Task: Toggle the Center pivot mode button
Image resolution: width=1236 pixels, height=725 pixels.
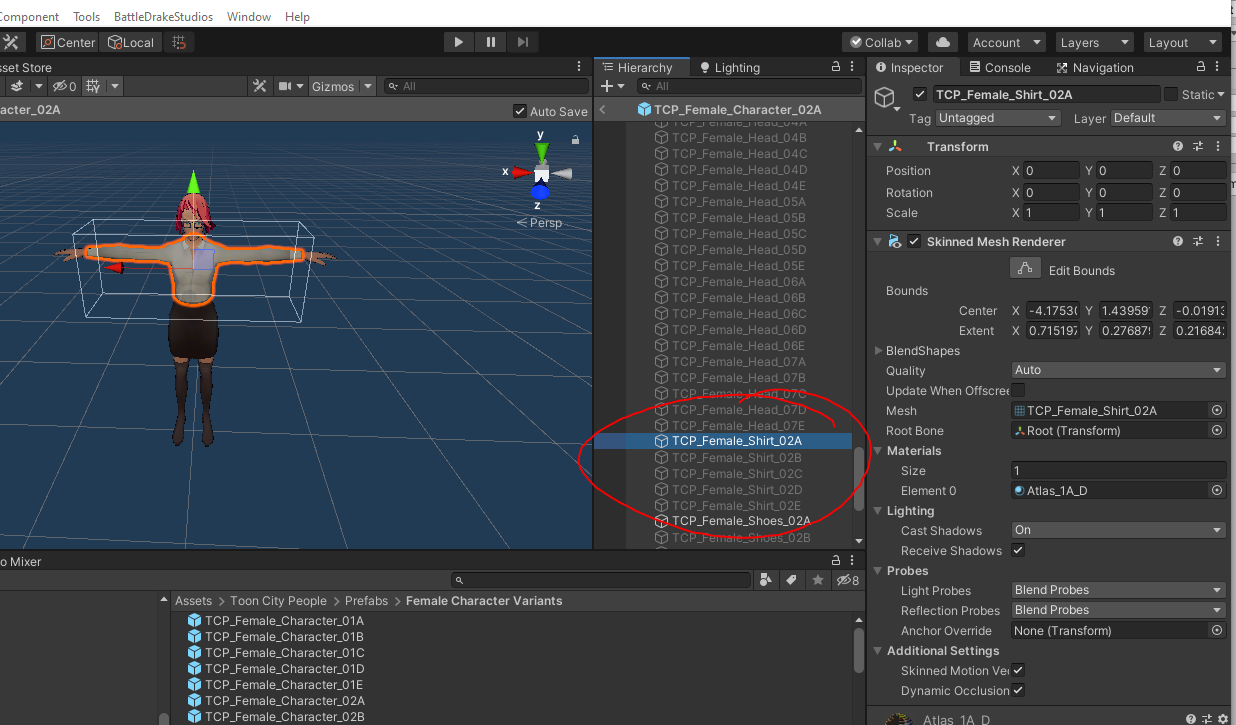Action: click(x=67, y=42)
